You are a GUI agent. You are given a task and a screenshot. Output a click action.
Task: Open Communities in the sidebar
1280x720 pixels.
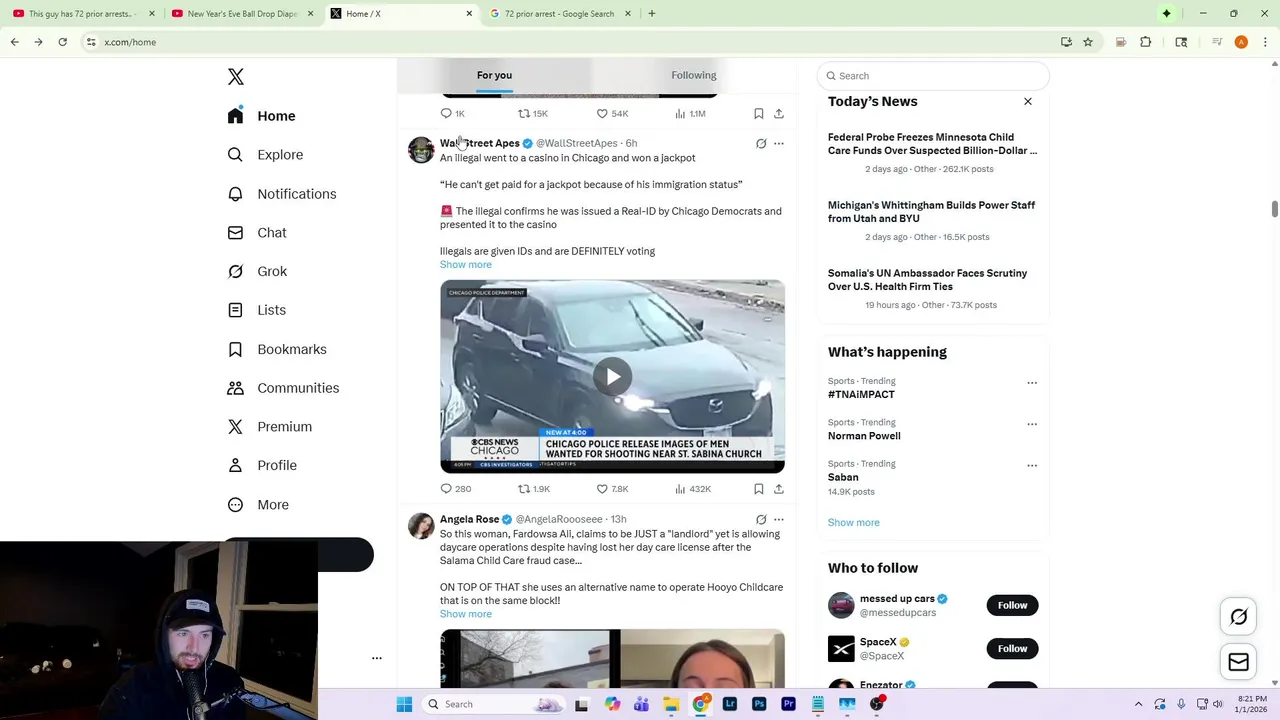coord(283,388)
